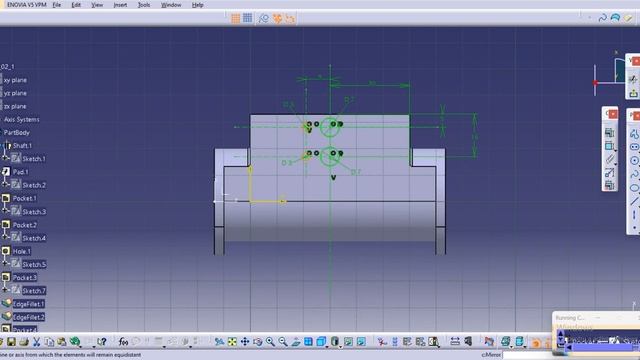This screenshot has width=640, height=360.
Task: Select the Circle tool in sketch toolbar
Action: tap(634, 160)
